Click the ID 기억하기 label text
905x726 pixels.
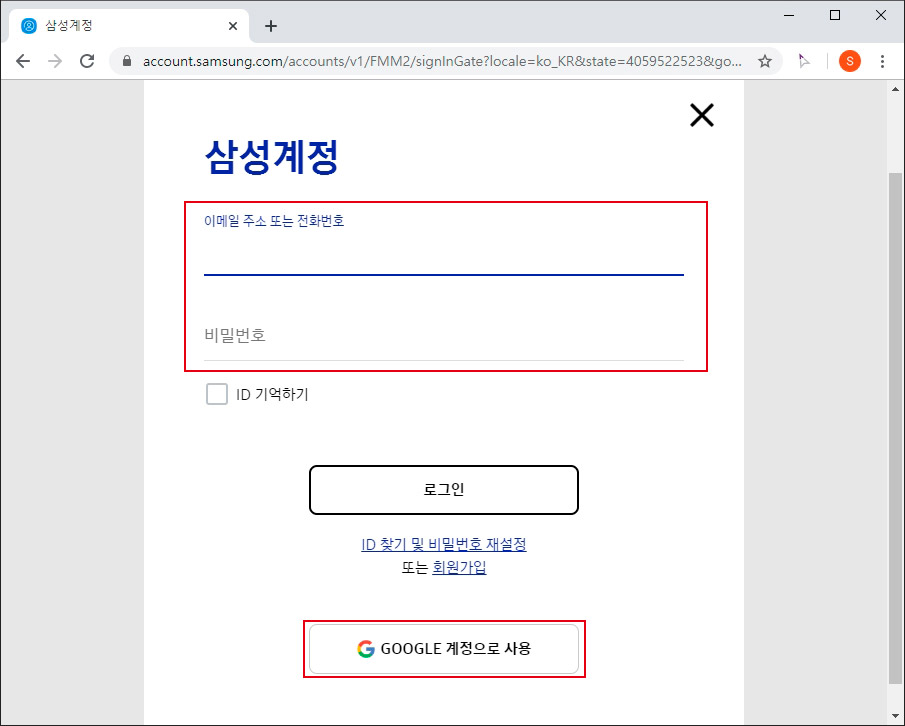pyautogui.click(x=272, y=395)
